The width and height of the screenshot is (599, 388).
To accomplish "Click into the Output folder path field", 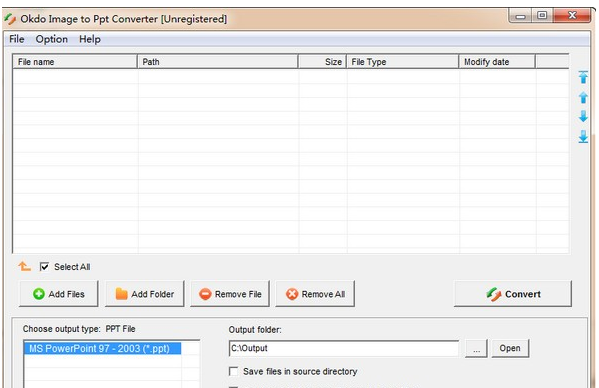I will tap(344, 348).
